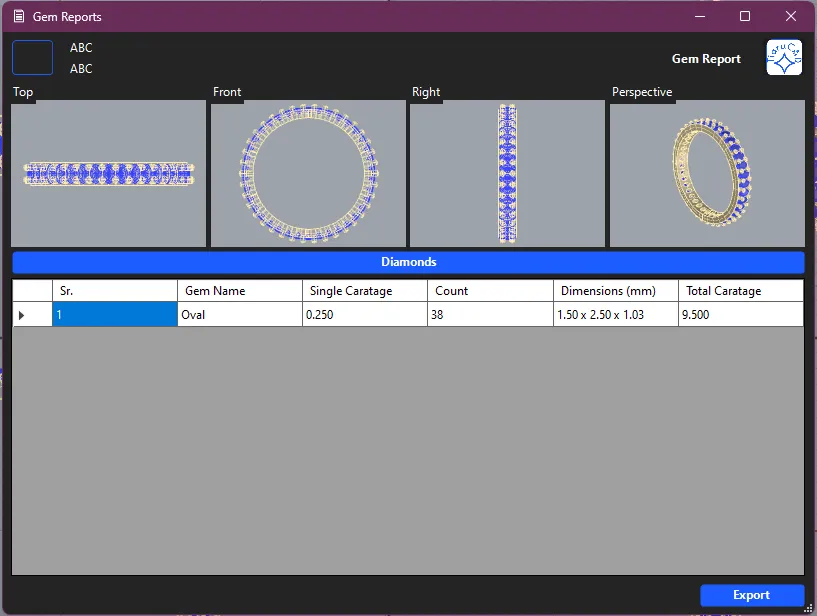The width and height of the screenshot is (817, 616).
Task: Click the empty logo box beside ABC
Action: coord(32,58)
